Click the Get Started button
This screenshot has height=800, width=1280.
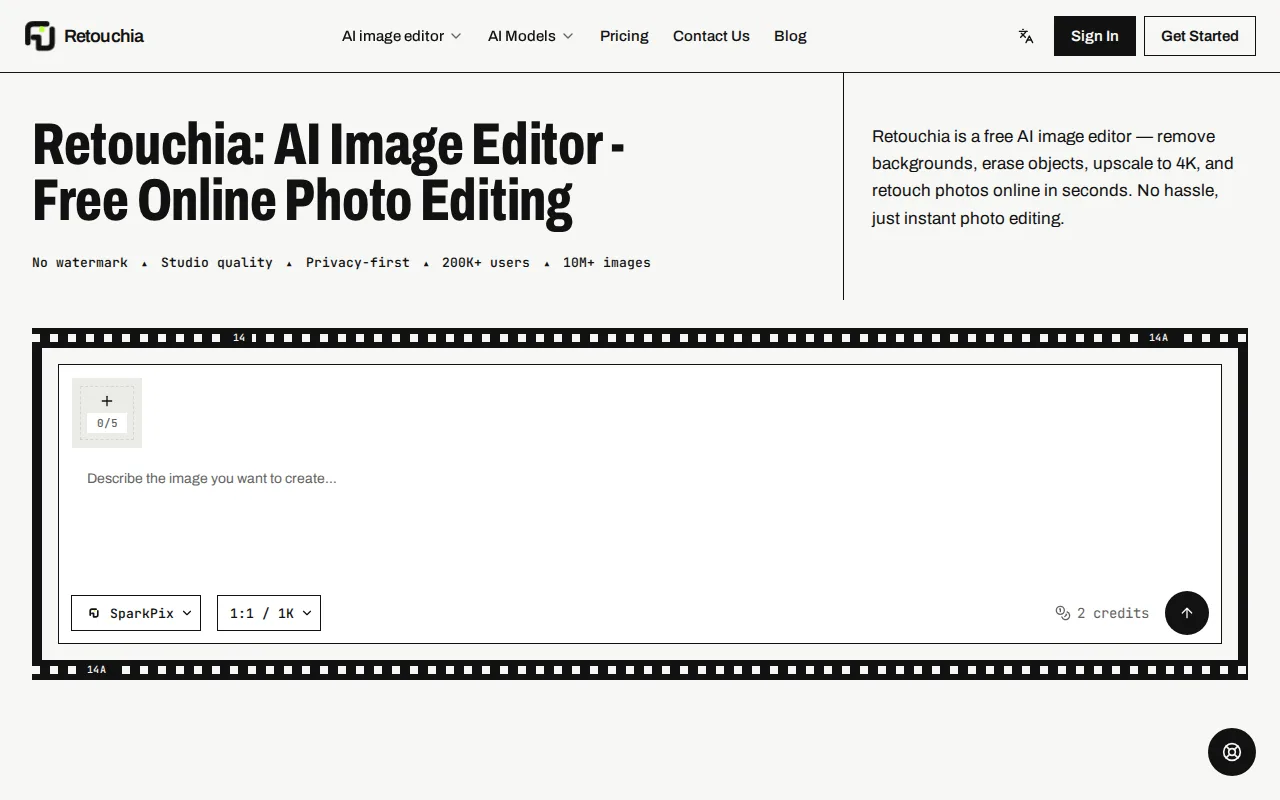coord(1200,36)
